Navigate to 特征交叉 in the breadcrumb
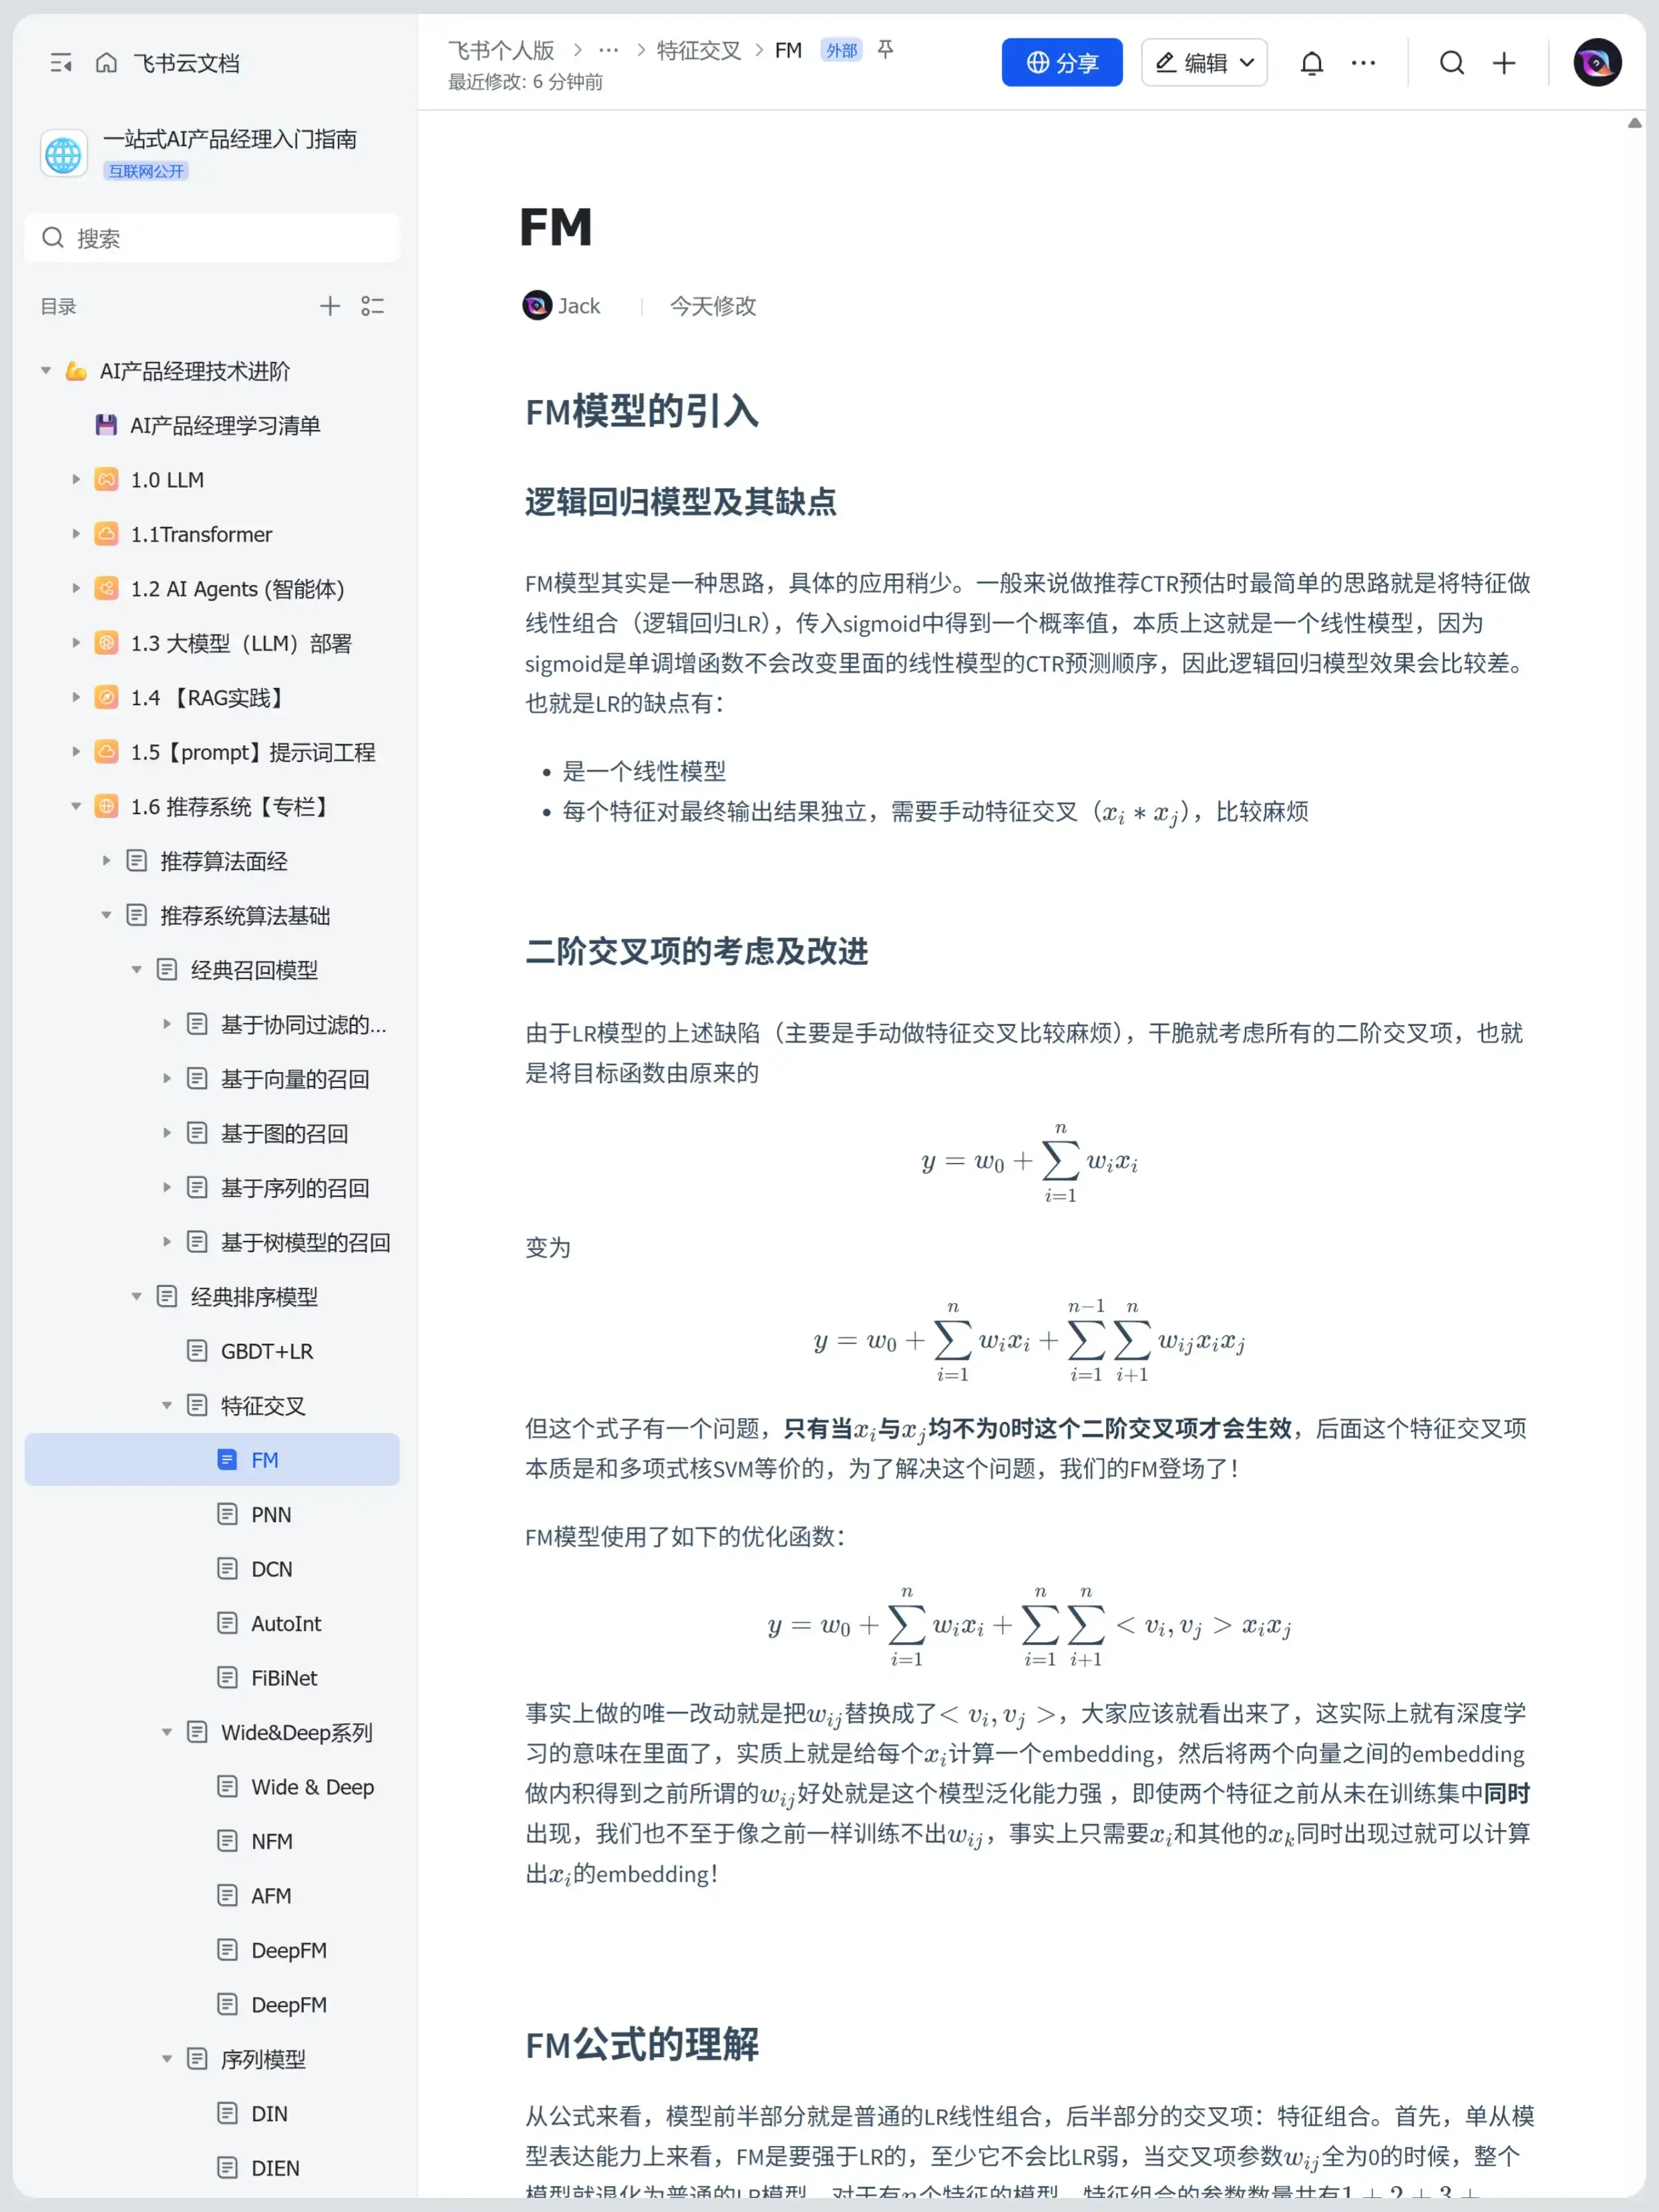Viewport: 1659px width, 2212px height. pos(699,50)
